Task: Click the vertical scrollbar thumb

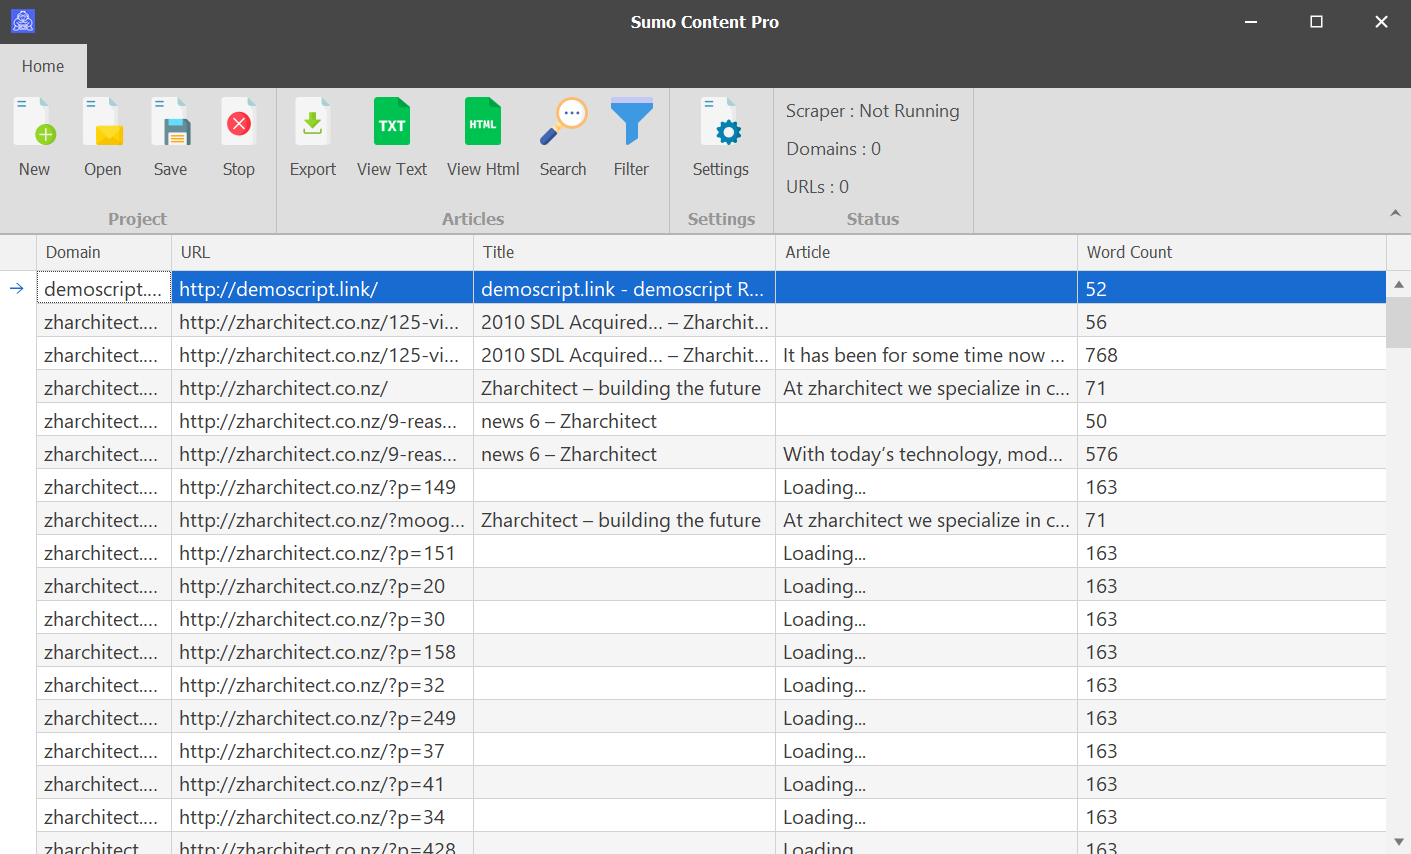Action: click(x=1399, y=322)
